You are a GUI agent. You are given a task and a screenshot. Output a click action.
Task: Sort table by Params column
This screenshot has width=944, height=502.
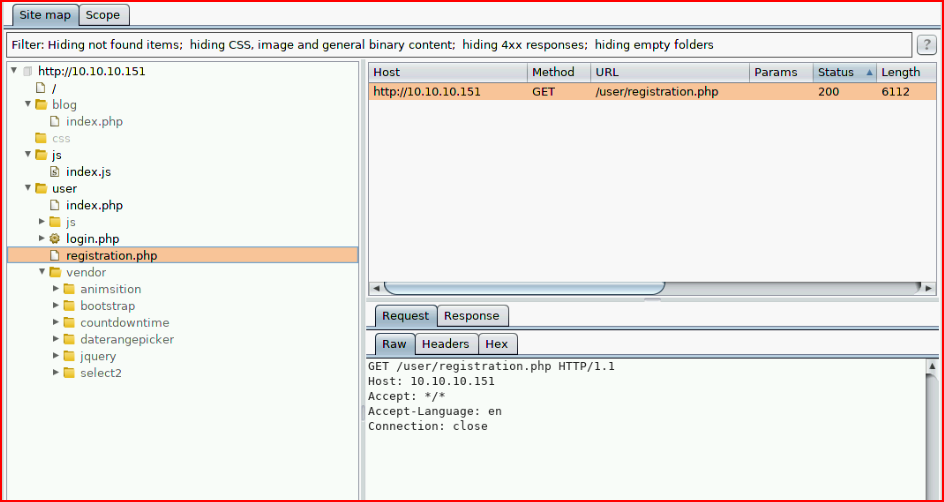point(781,72)
